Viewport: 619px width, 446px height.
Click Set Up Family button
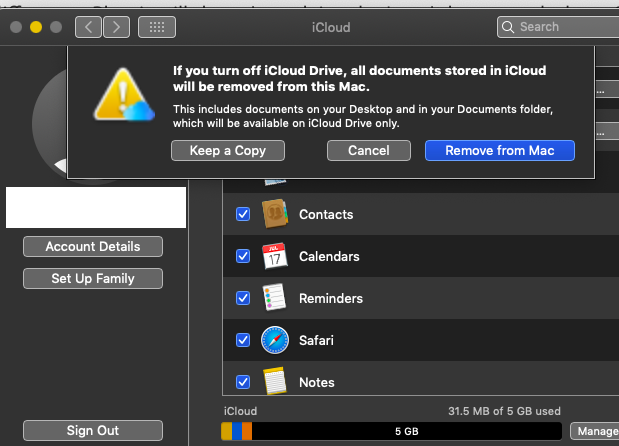pyautogui.click(x=93, y=278)
